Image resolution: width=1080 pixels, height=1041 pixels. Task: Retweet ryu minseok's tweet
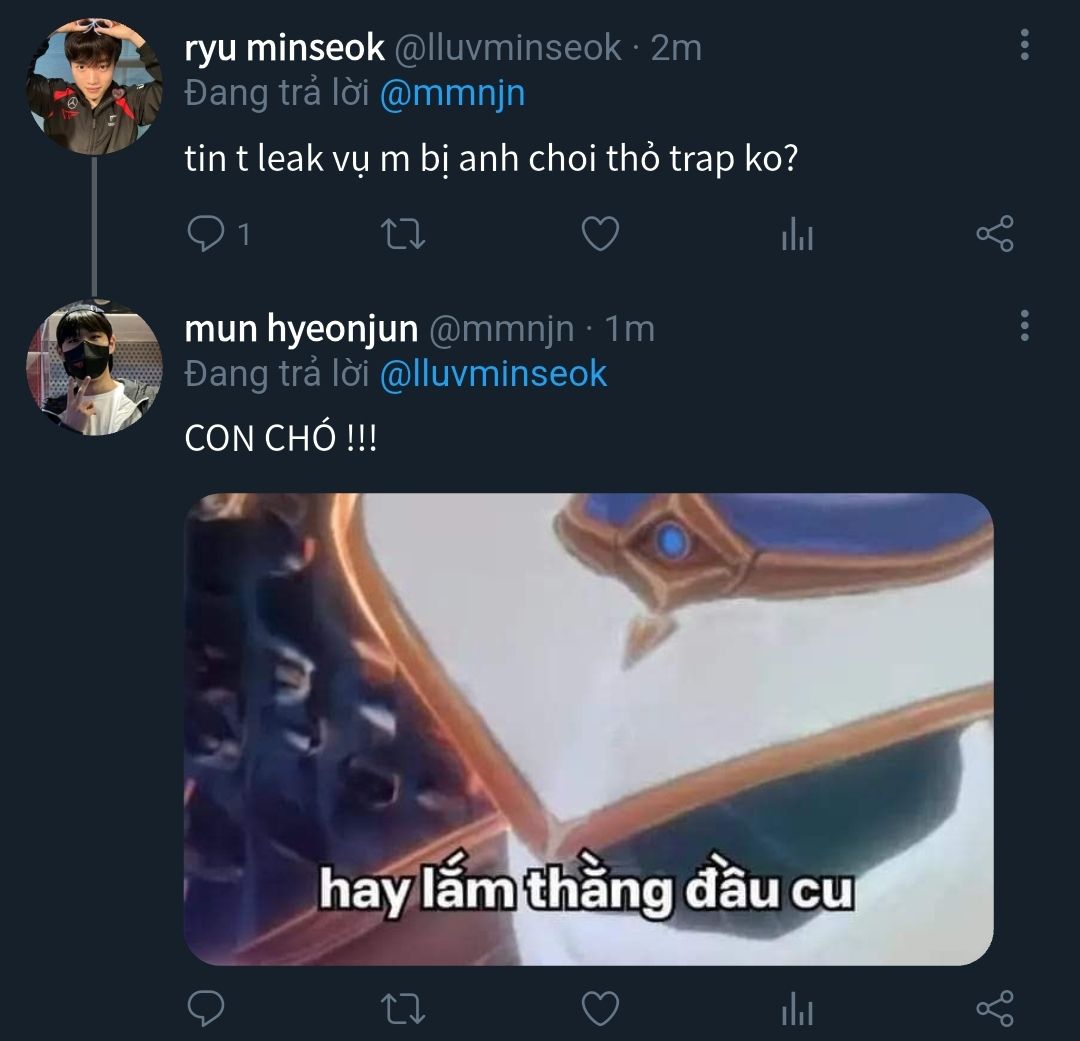(x=405, y=235)
